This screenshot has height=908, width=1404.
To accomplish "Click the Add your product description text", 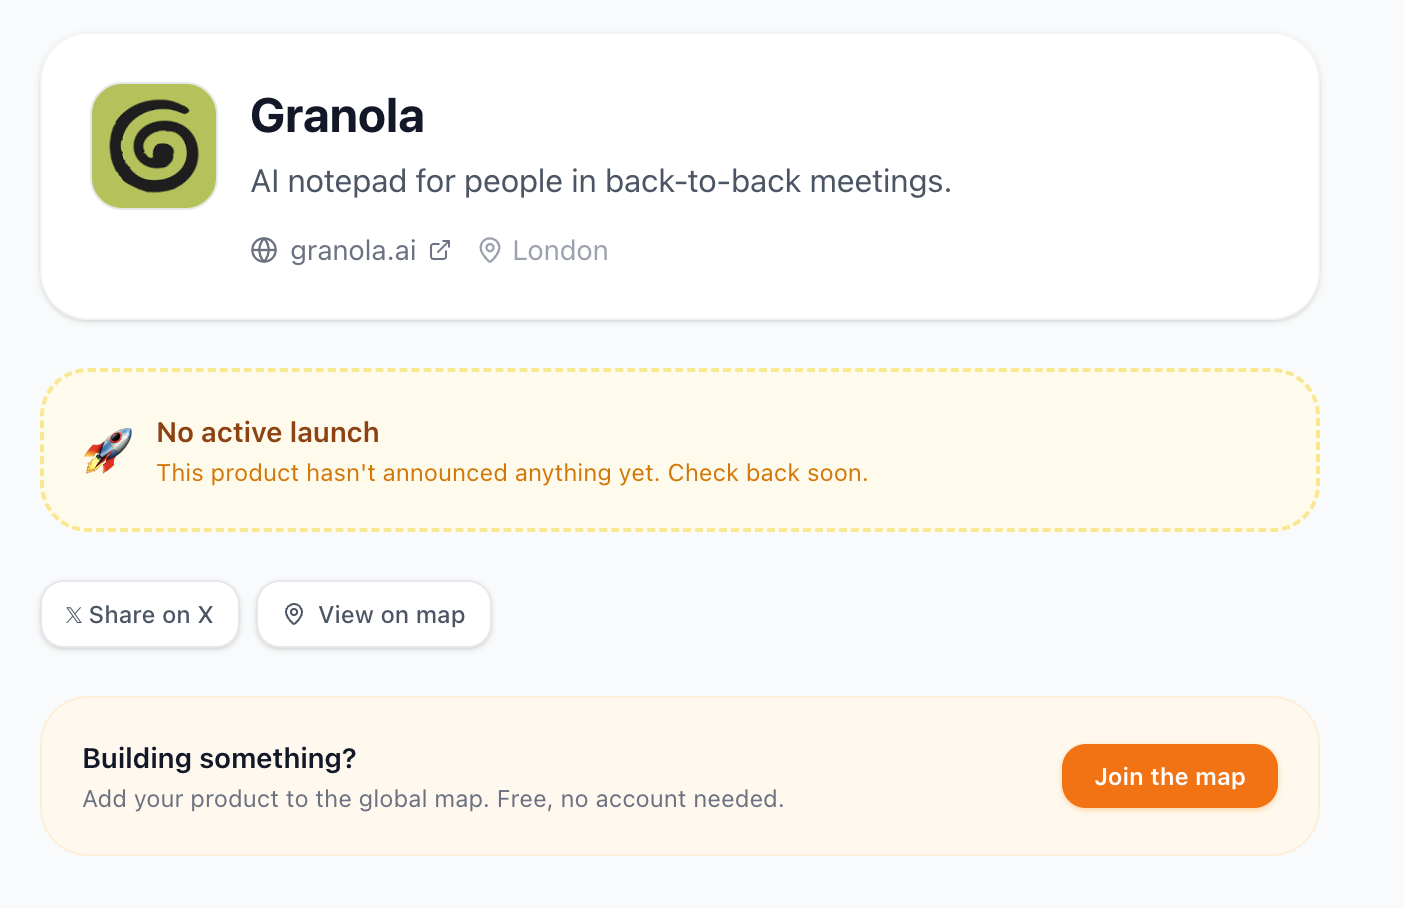I will pyautogui.click(x=433, y=799).
